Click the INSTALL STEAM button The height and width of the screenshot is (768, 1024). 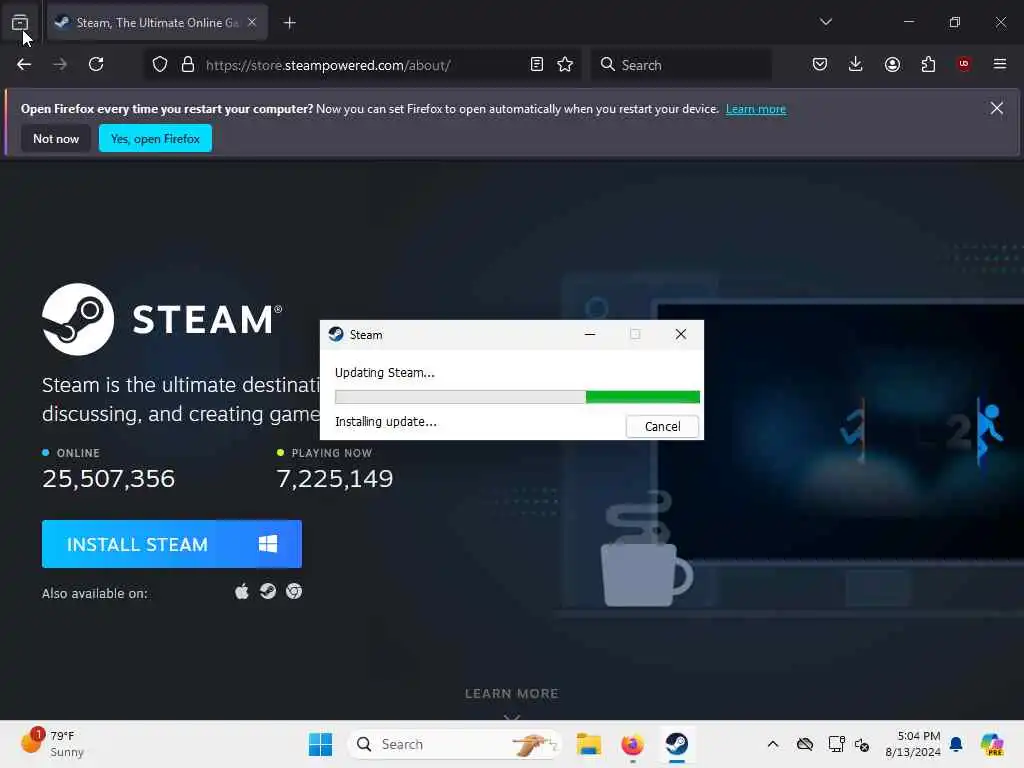172,544
